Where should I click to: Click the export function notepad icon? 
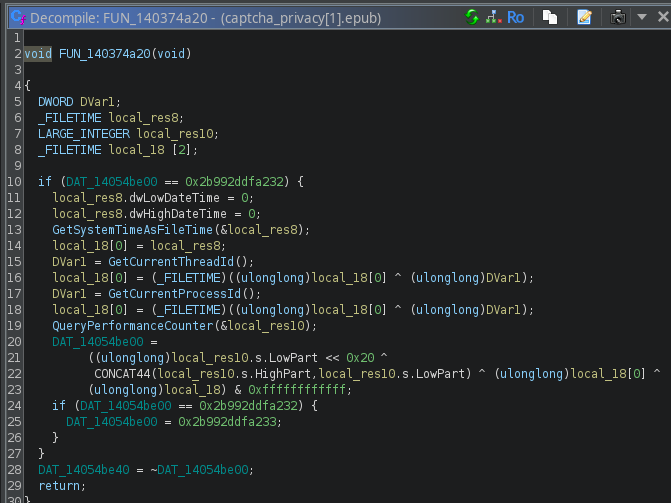(x=584, y=17)
